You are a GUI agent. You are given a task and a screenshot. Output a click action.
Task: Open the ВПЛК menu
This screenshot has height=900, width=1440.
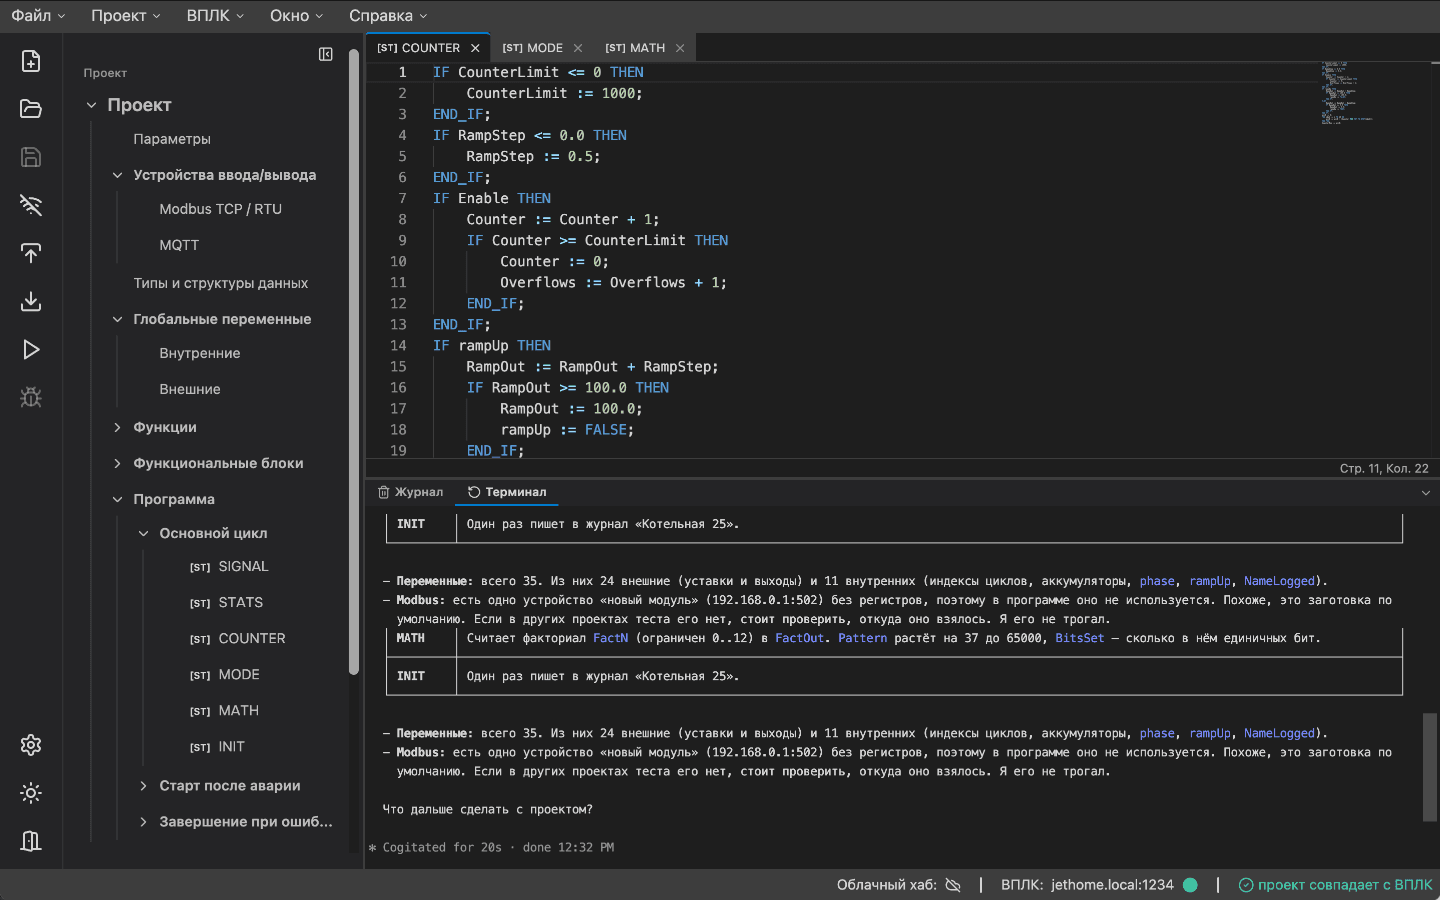click(x=215, y=16)
